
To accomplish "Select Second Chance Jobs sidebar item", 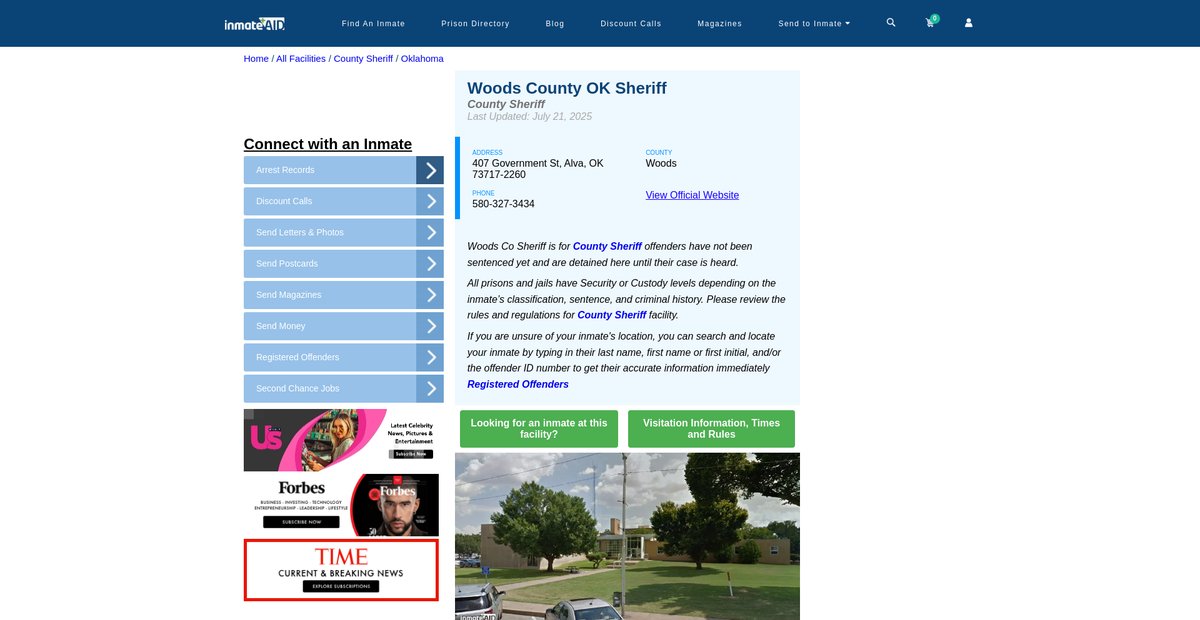I will point(330,389).
